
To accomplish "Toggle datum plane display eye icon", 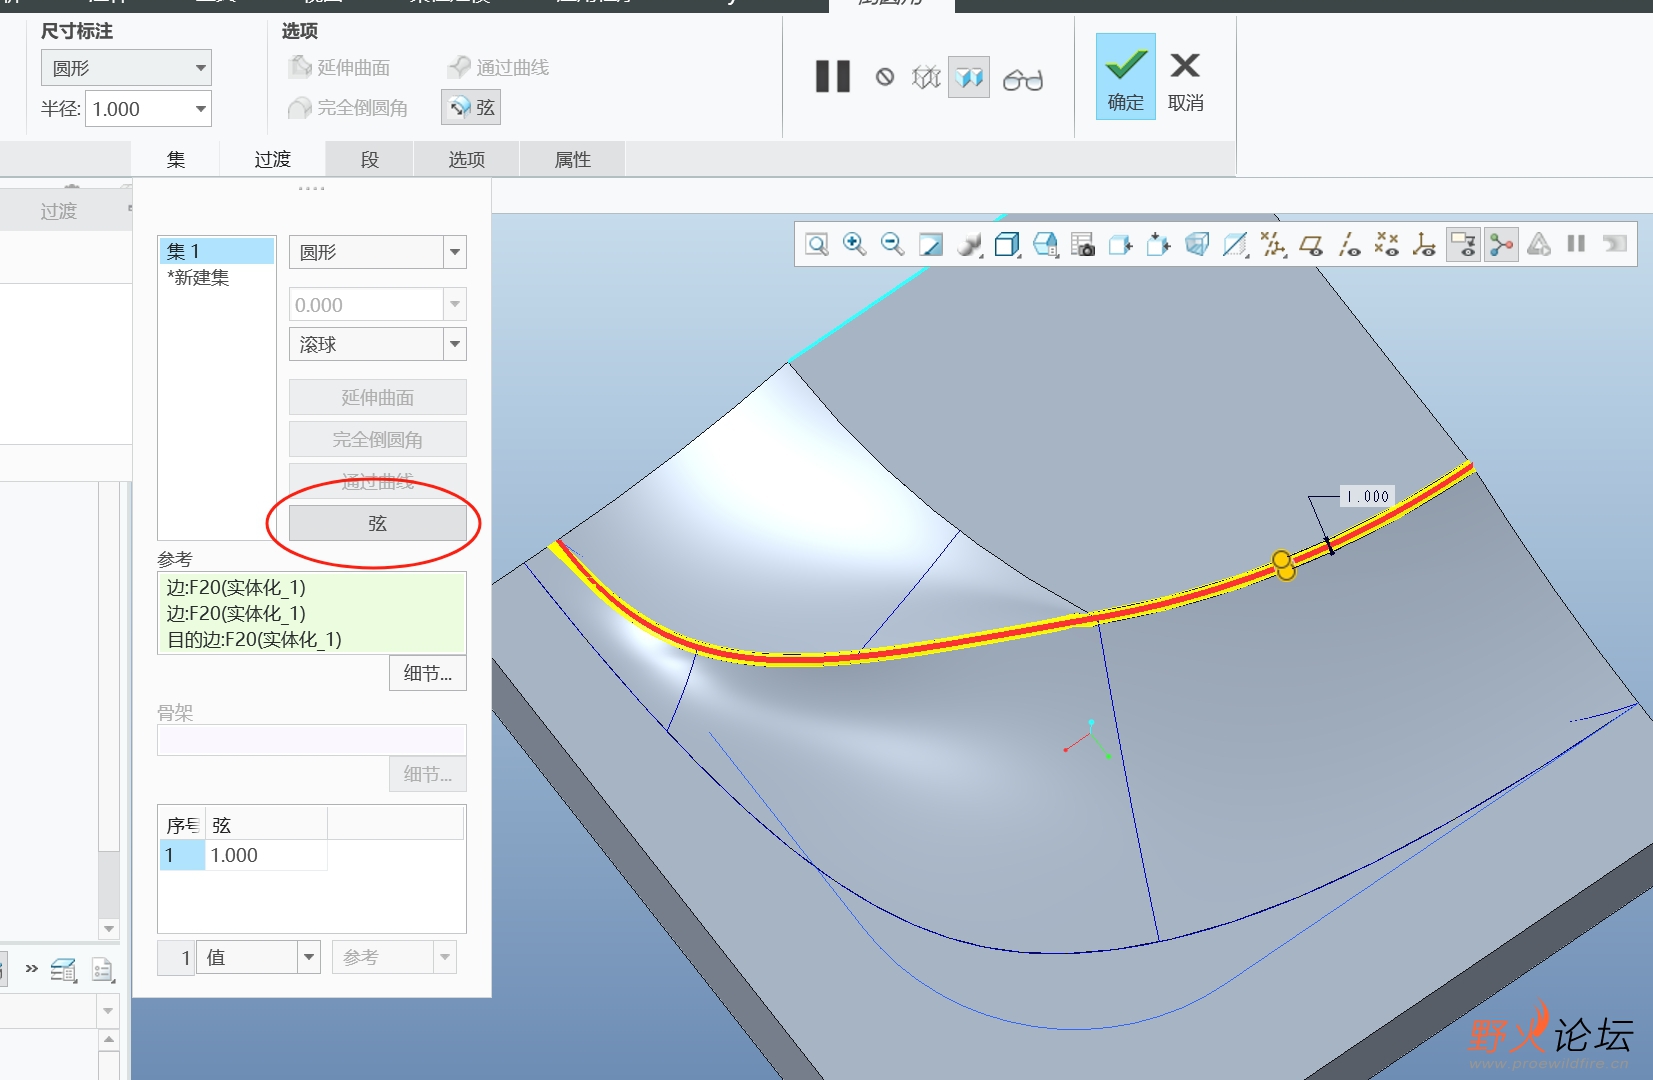I will tap(1311, 244).
